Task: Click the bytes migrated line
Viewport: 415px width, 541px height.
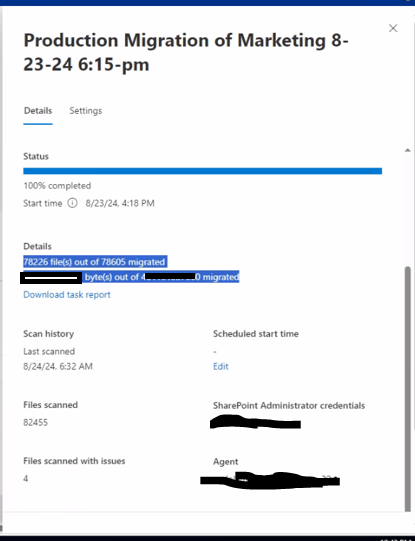Action: tap(130, 277)
